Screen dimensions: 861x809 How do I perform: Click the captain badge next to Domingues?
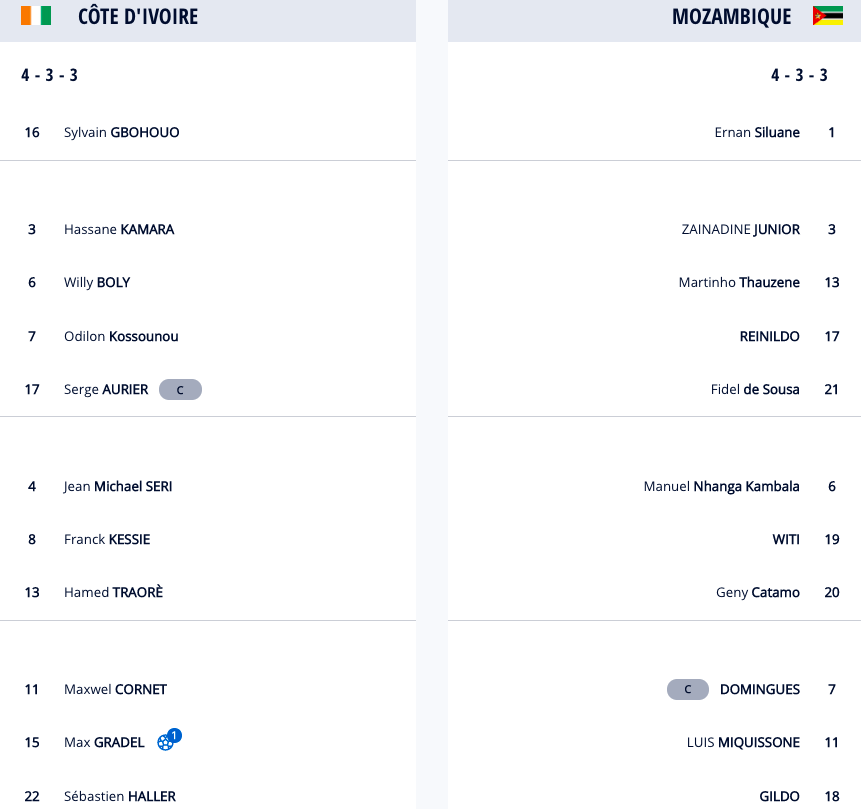688,690
